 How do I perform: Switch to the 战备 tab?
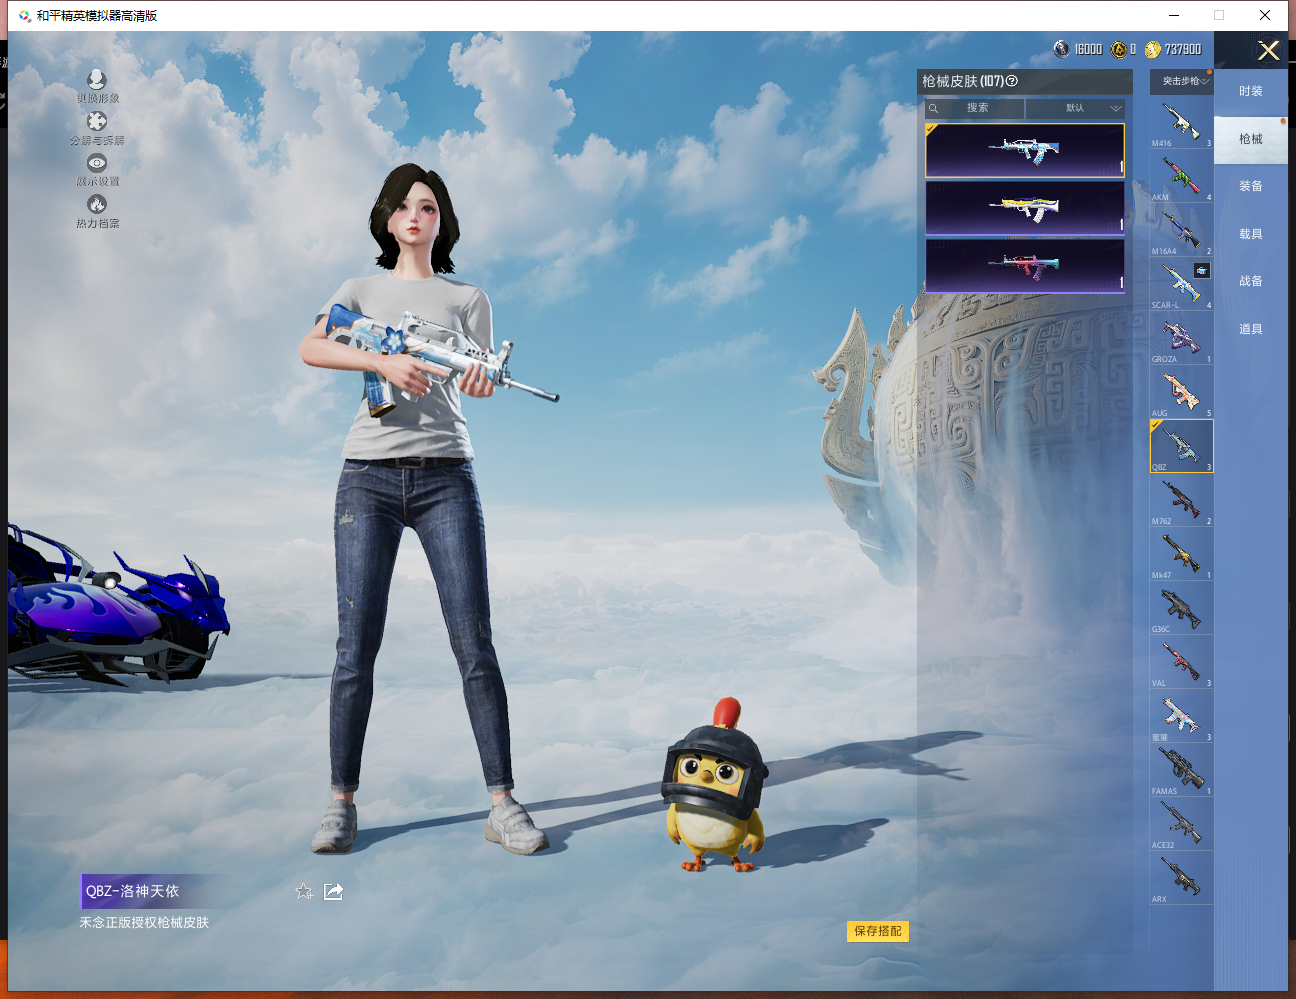tap(1251, 281)
